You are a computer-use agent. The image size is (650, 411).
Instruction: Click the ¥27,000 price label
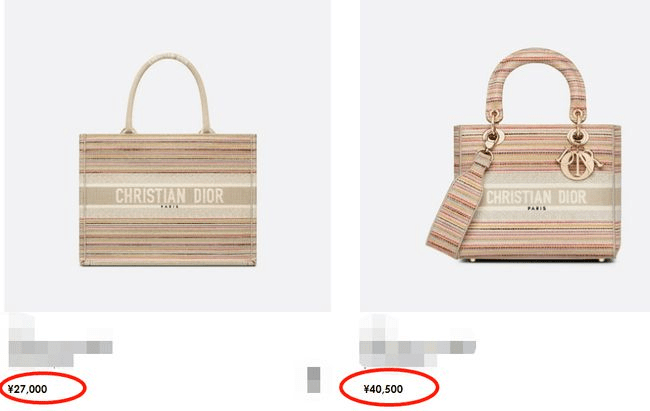pyautogui.click(x=27, y=389)
